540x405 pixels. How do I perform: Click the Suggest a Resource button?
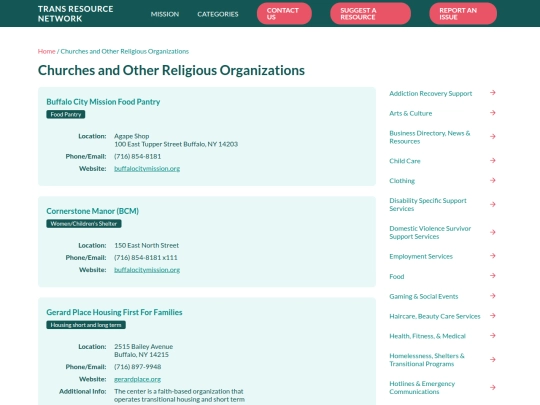(x=370, y=14)
